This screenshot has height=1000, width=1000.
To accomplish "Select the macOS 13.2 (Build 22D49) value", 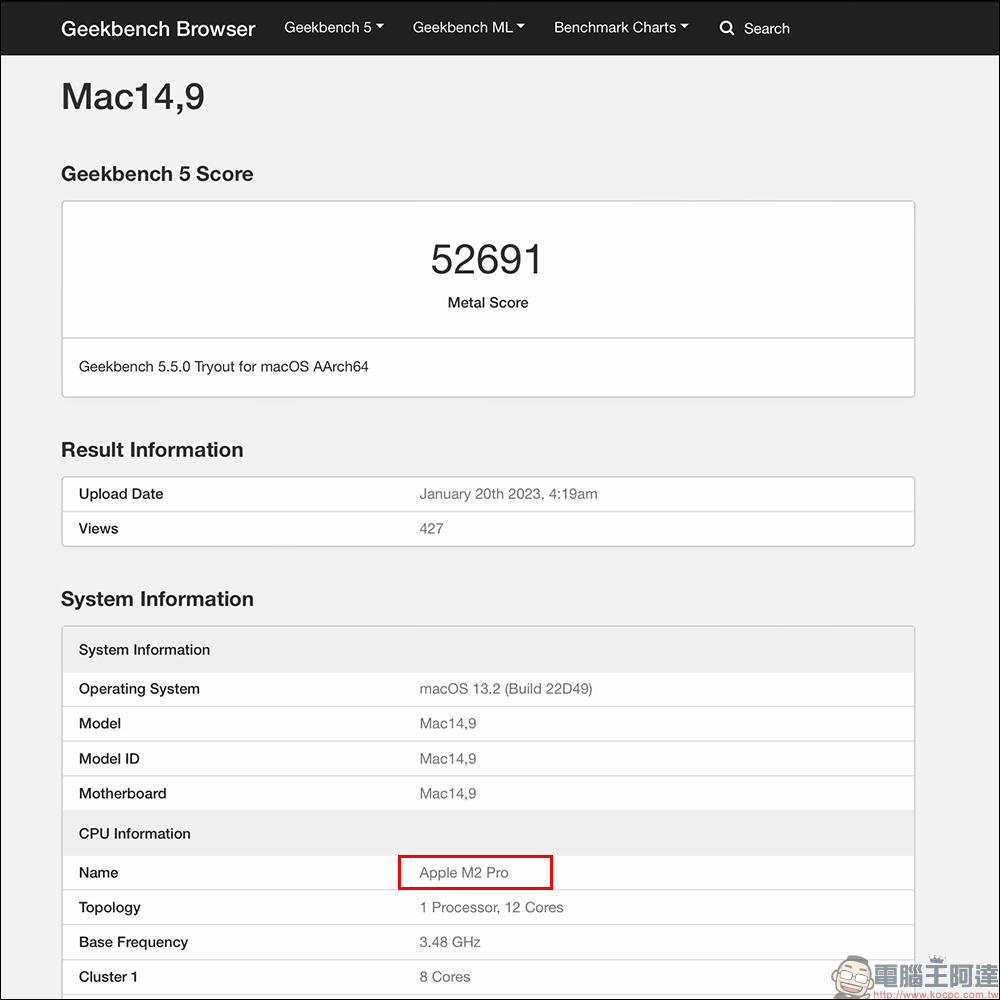I will 506,689.
